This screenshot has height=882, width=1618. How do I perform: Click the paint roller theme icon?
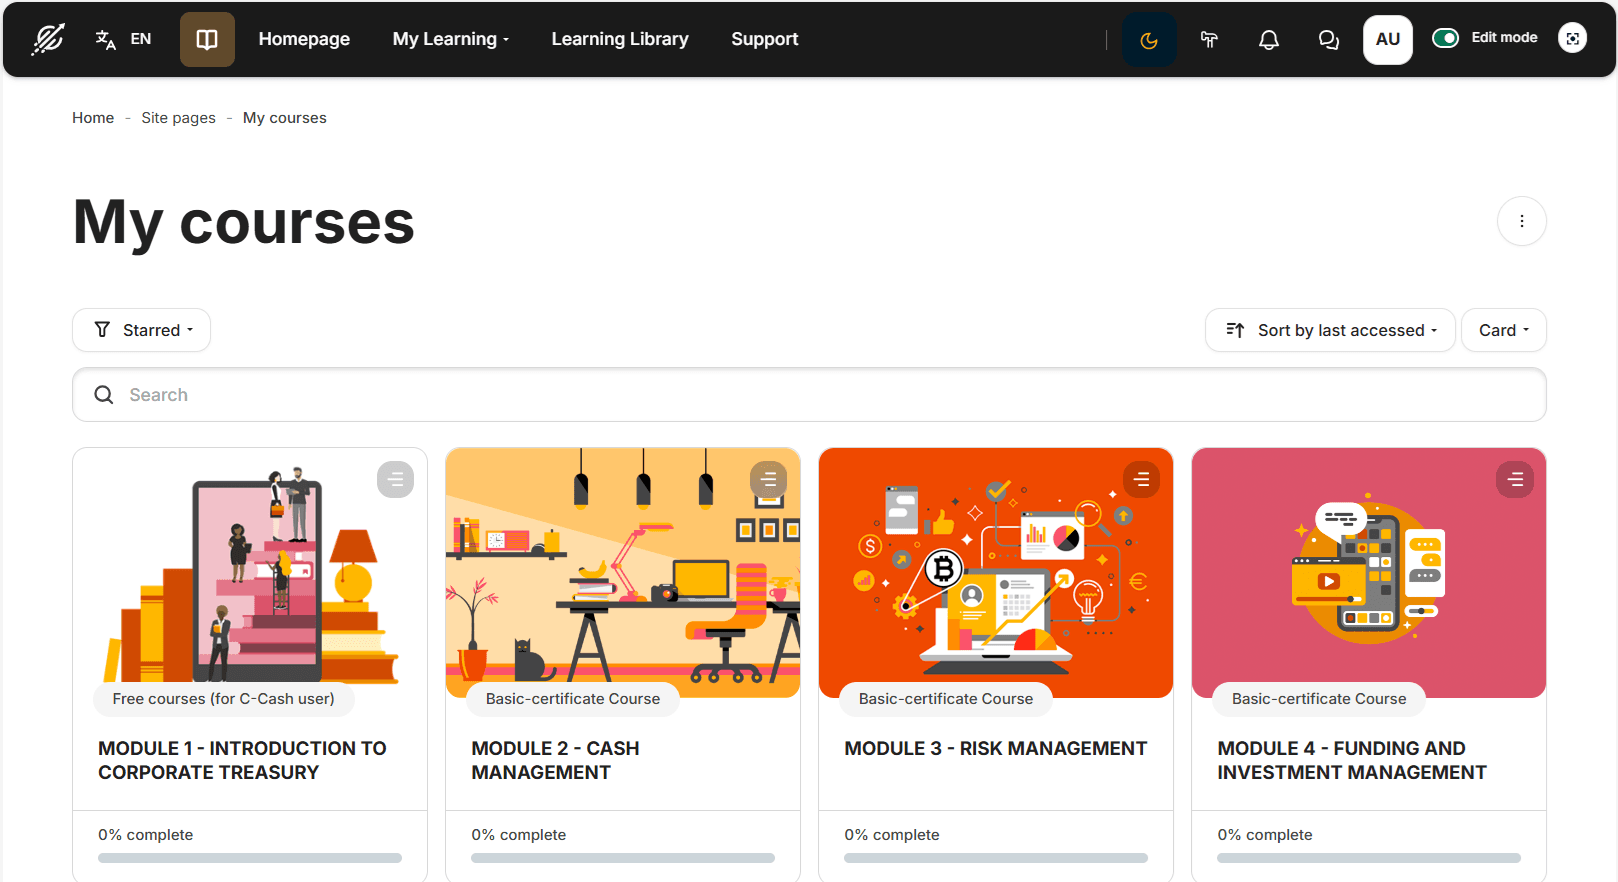click(x=1209, y=40)
